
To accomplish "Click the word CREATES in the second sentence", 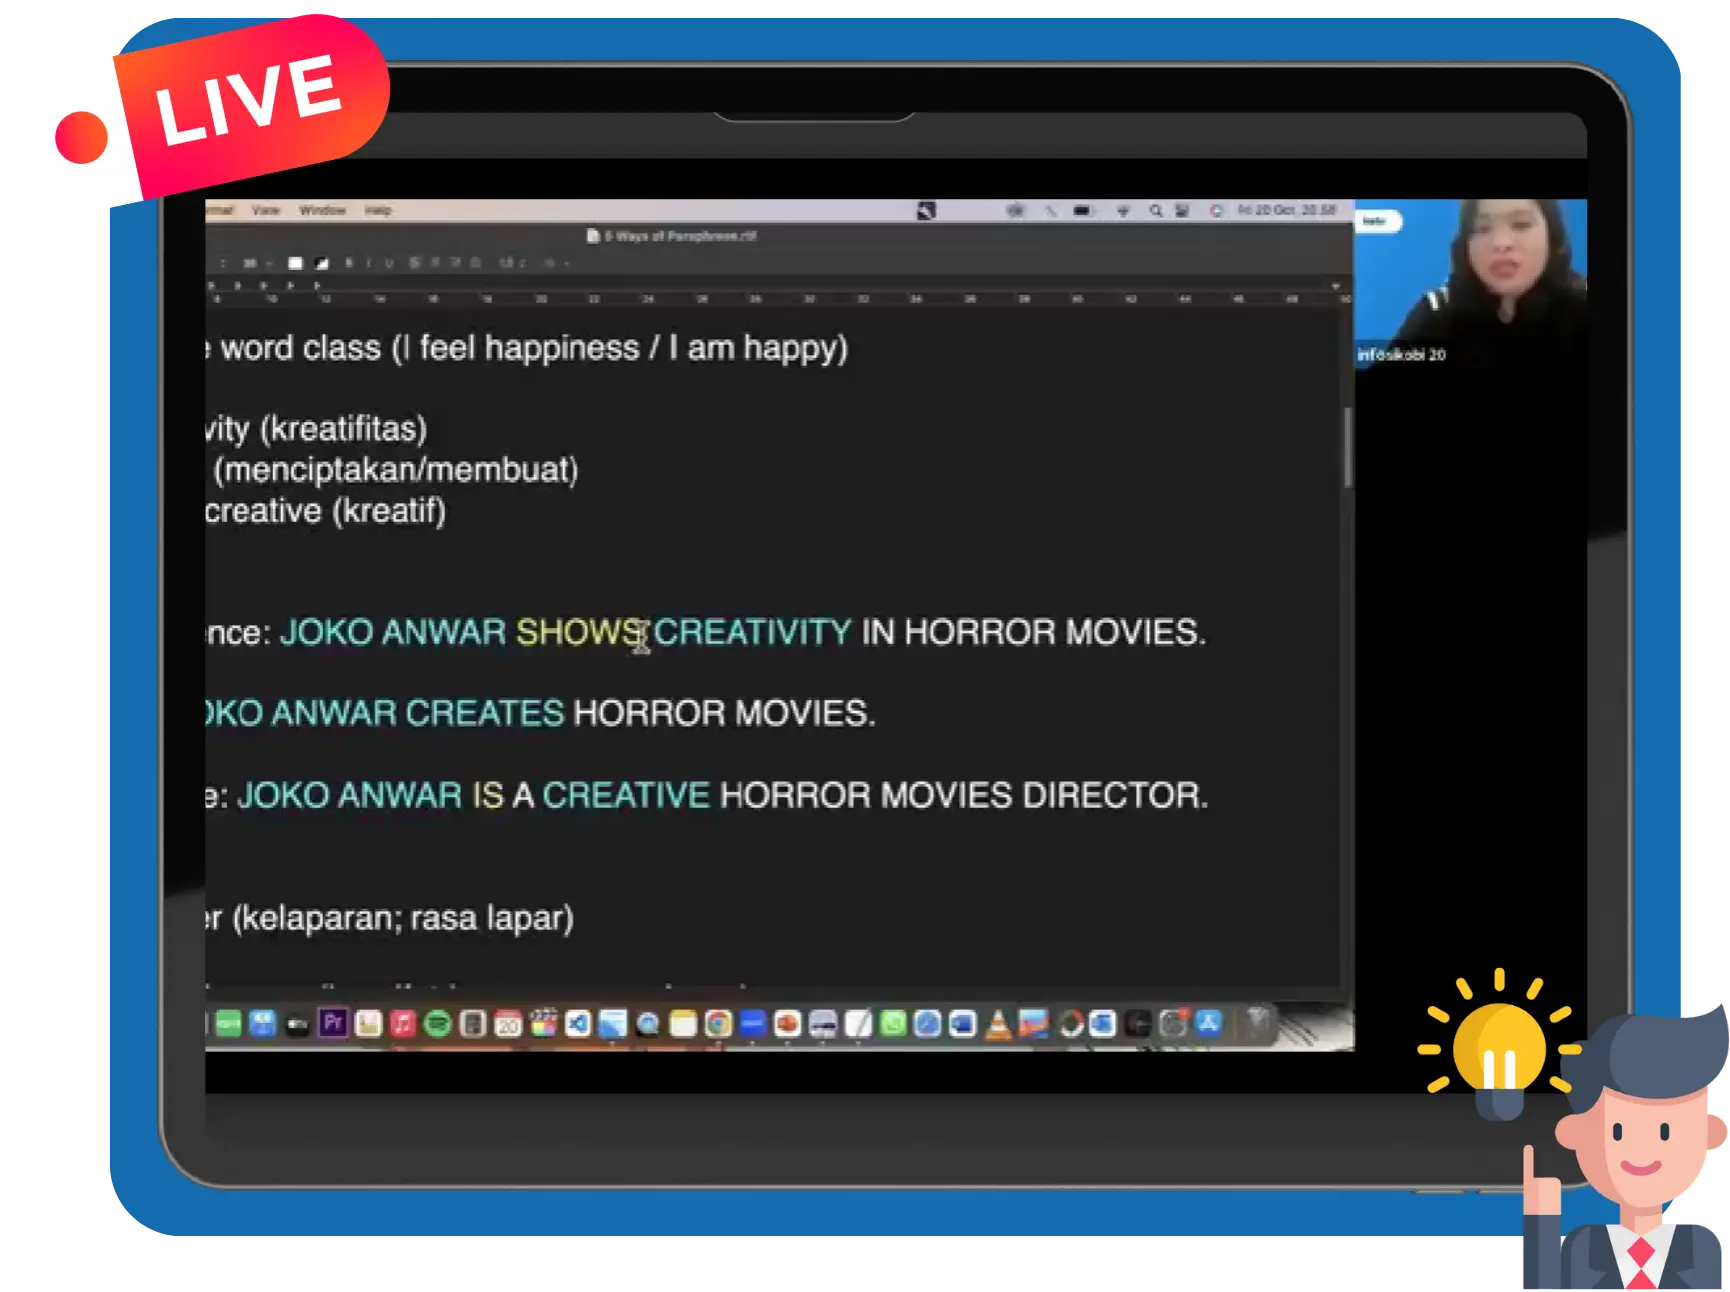I will (485, 713).
